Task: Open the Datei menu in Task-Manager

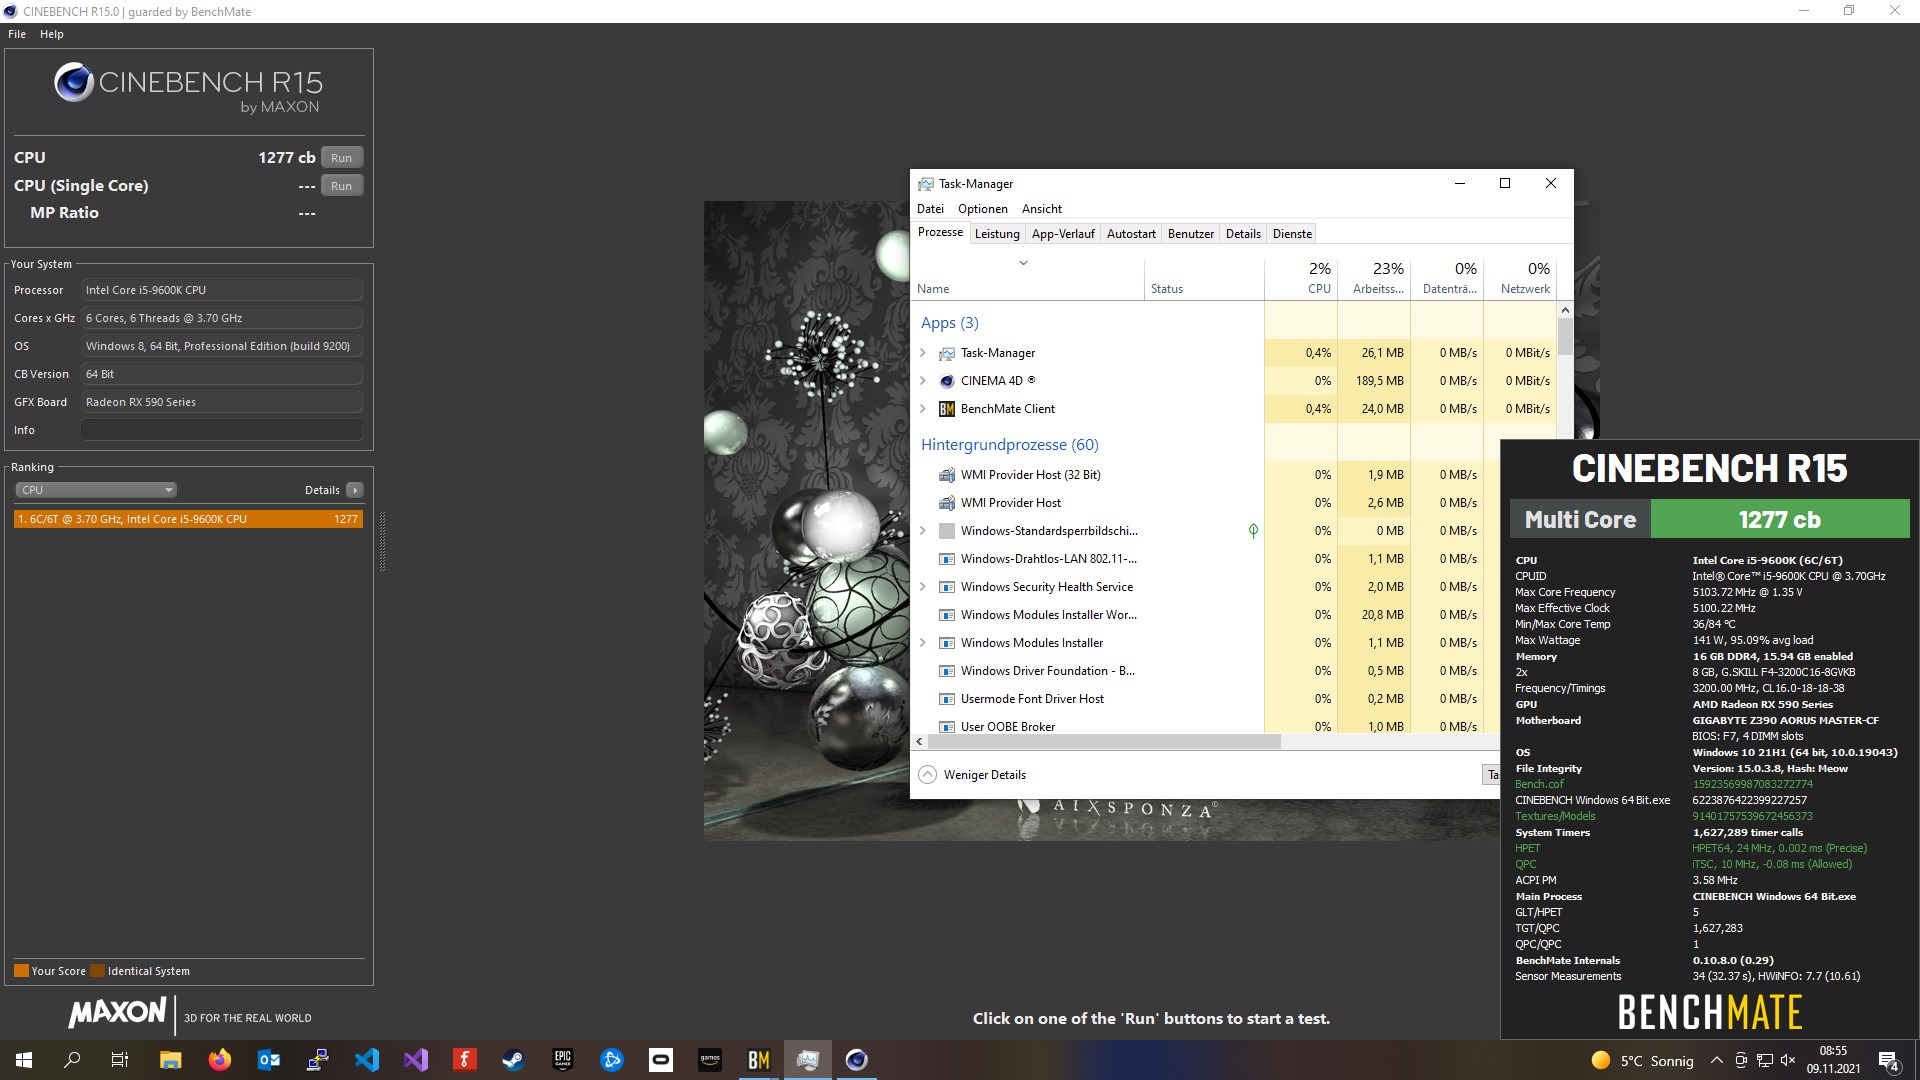Action: coord(930,209)
